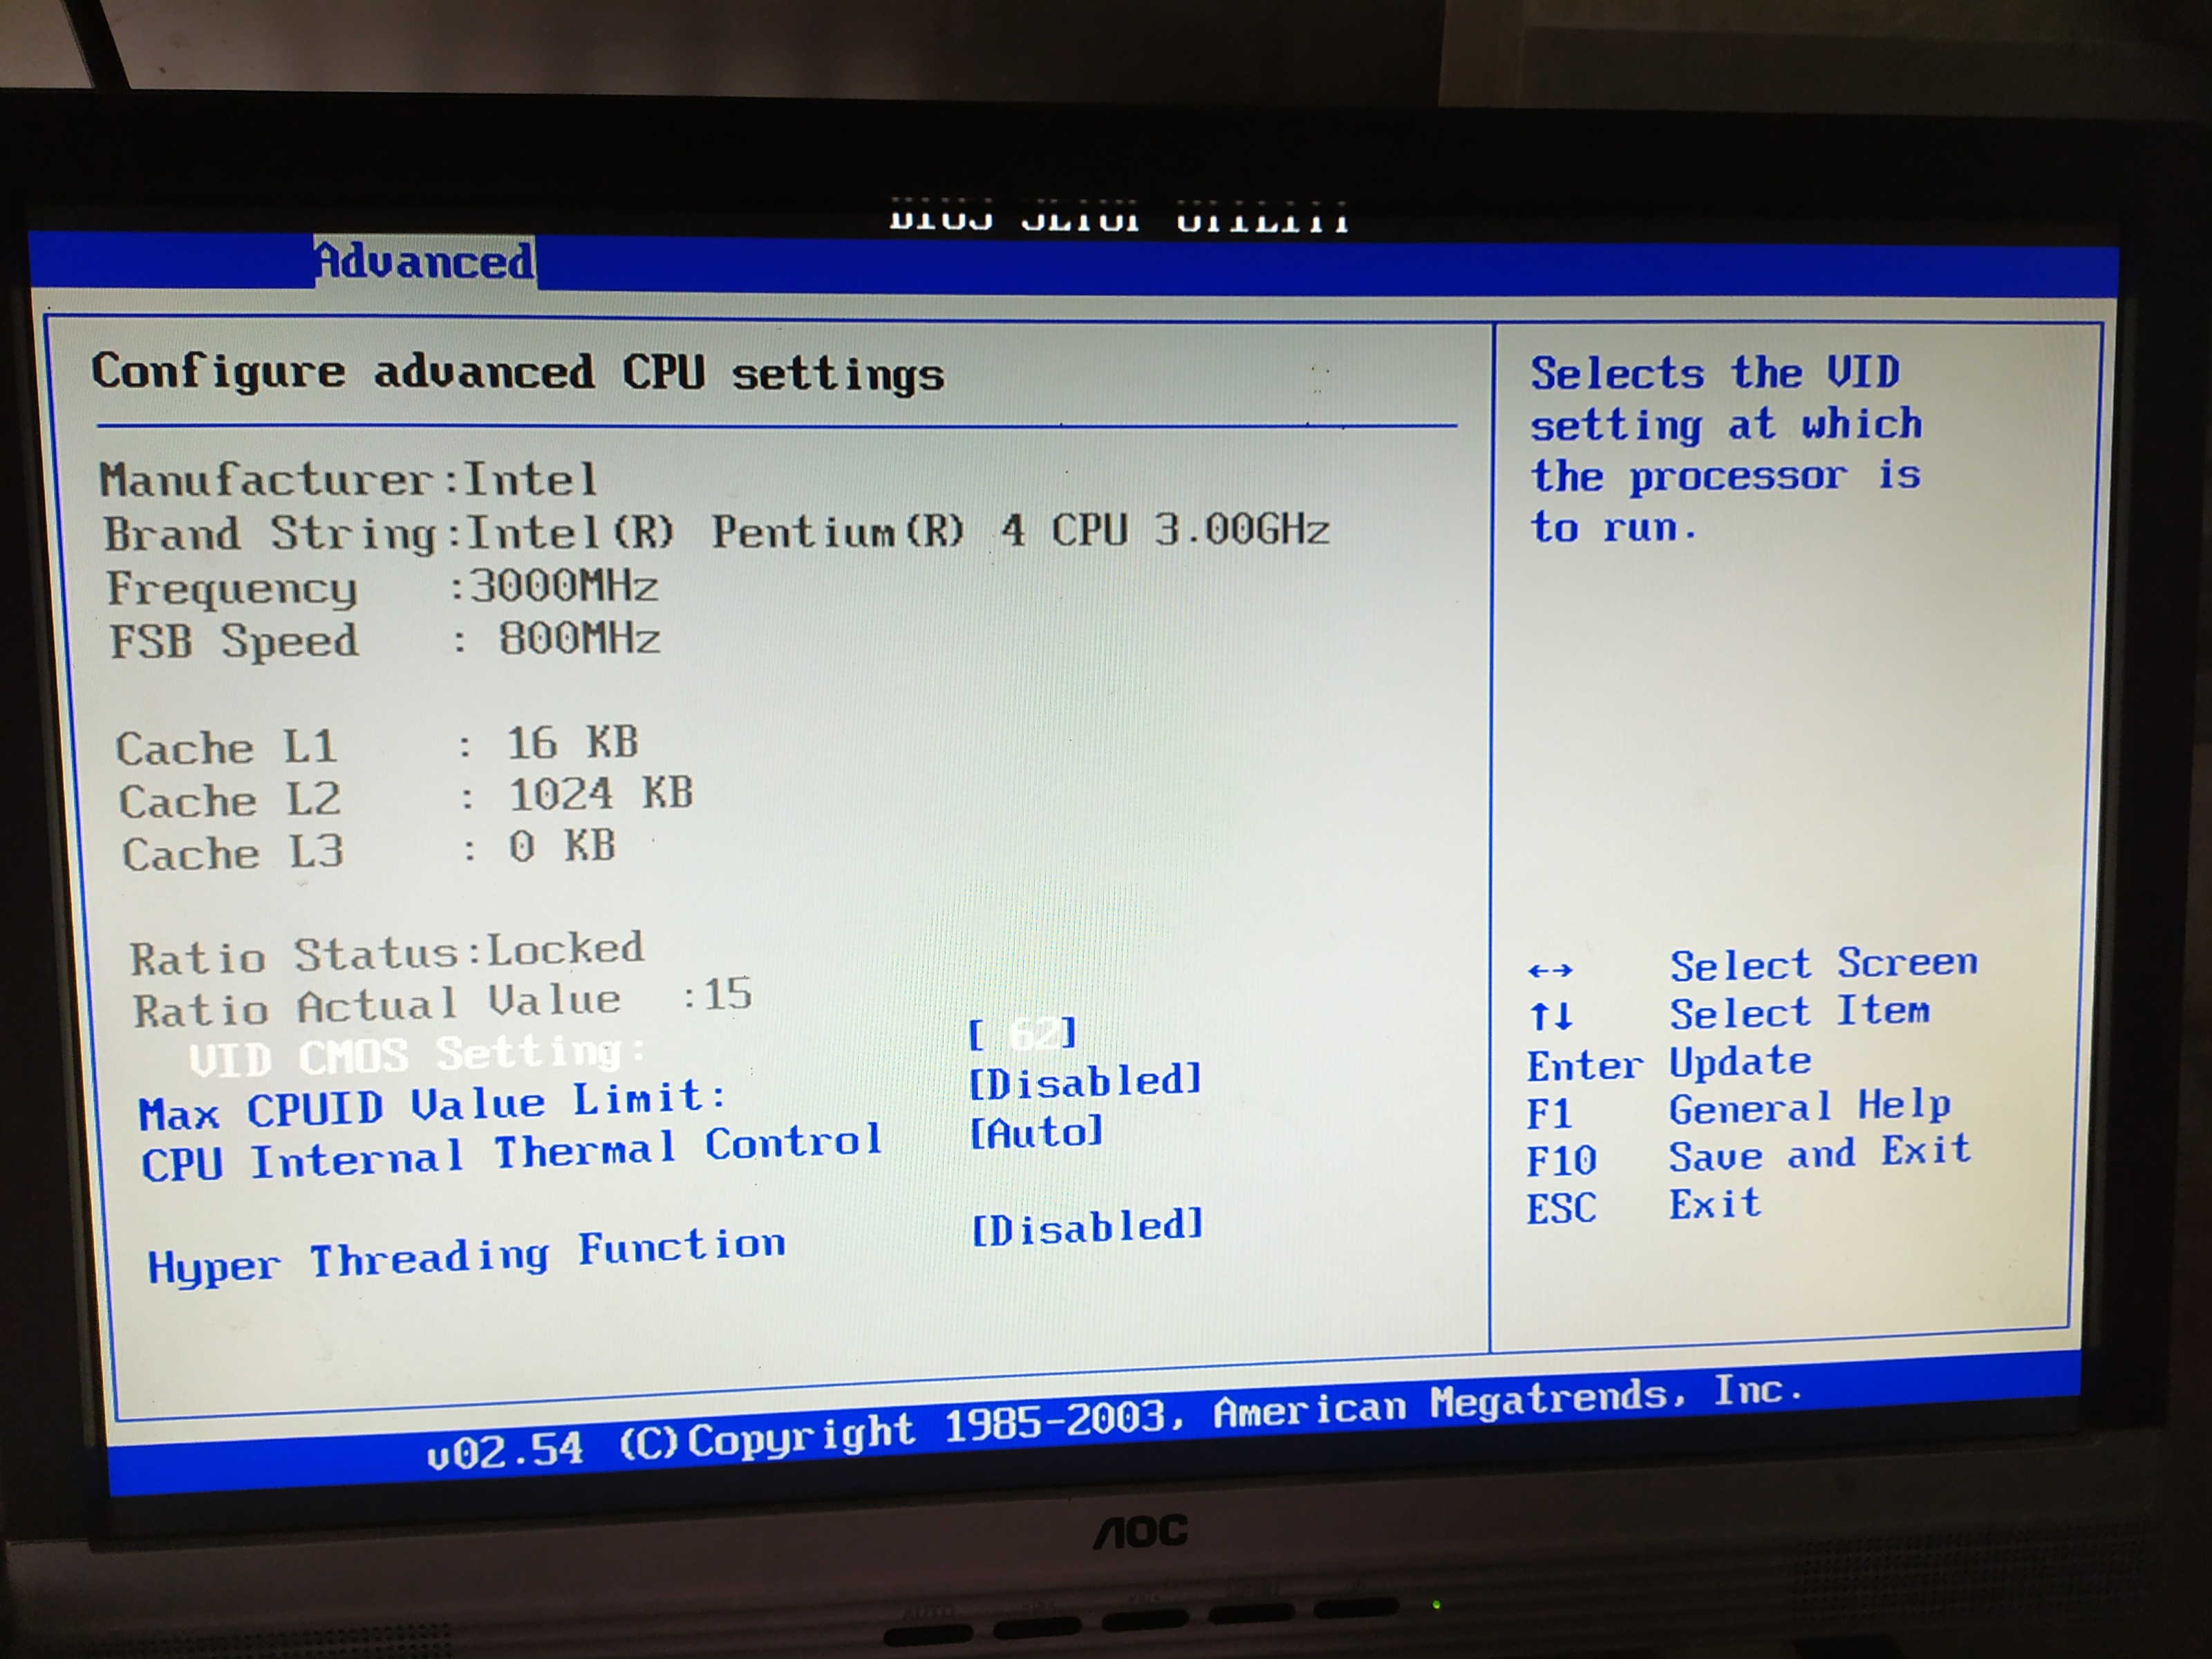Image resolution: width=2212 pixels, height=1659 pixels.
Task: Click the Select Item help text
Action: coord(1800,1012)
